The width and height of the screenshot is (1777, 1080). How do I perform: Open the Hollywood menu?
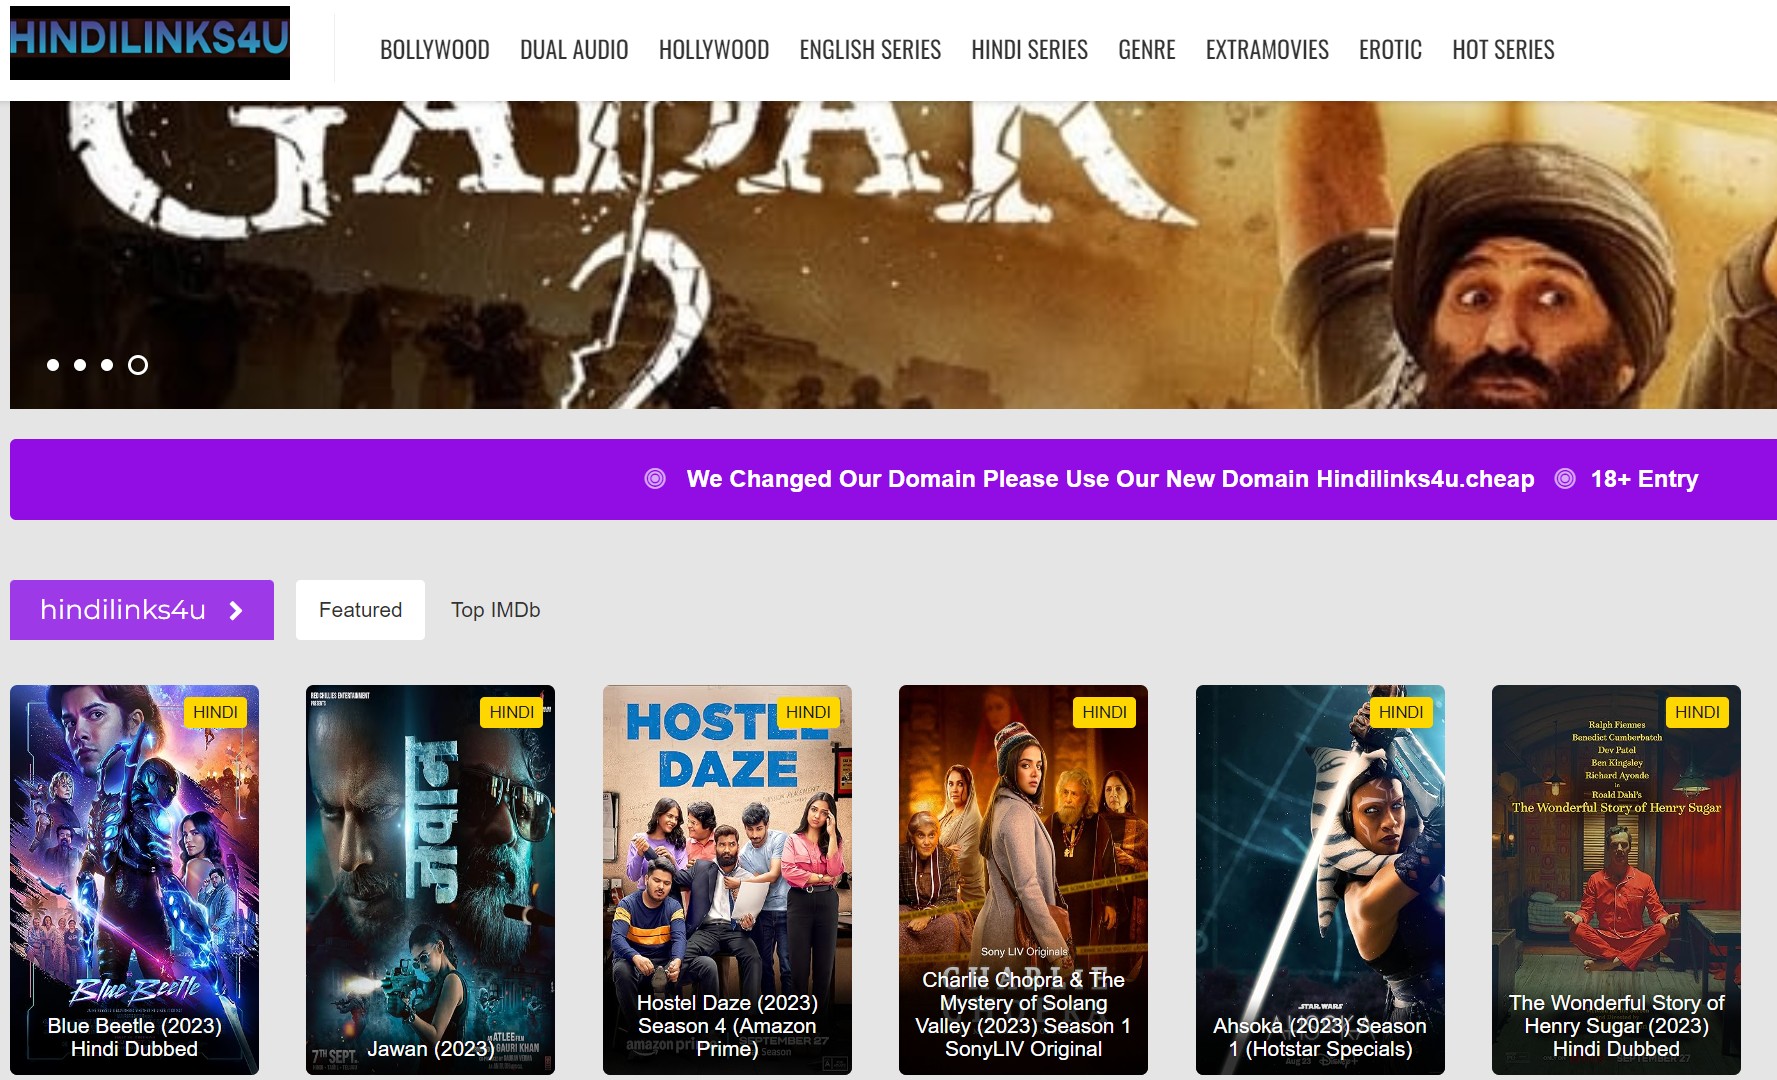coord(714,50)
